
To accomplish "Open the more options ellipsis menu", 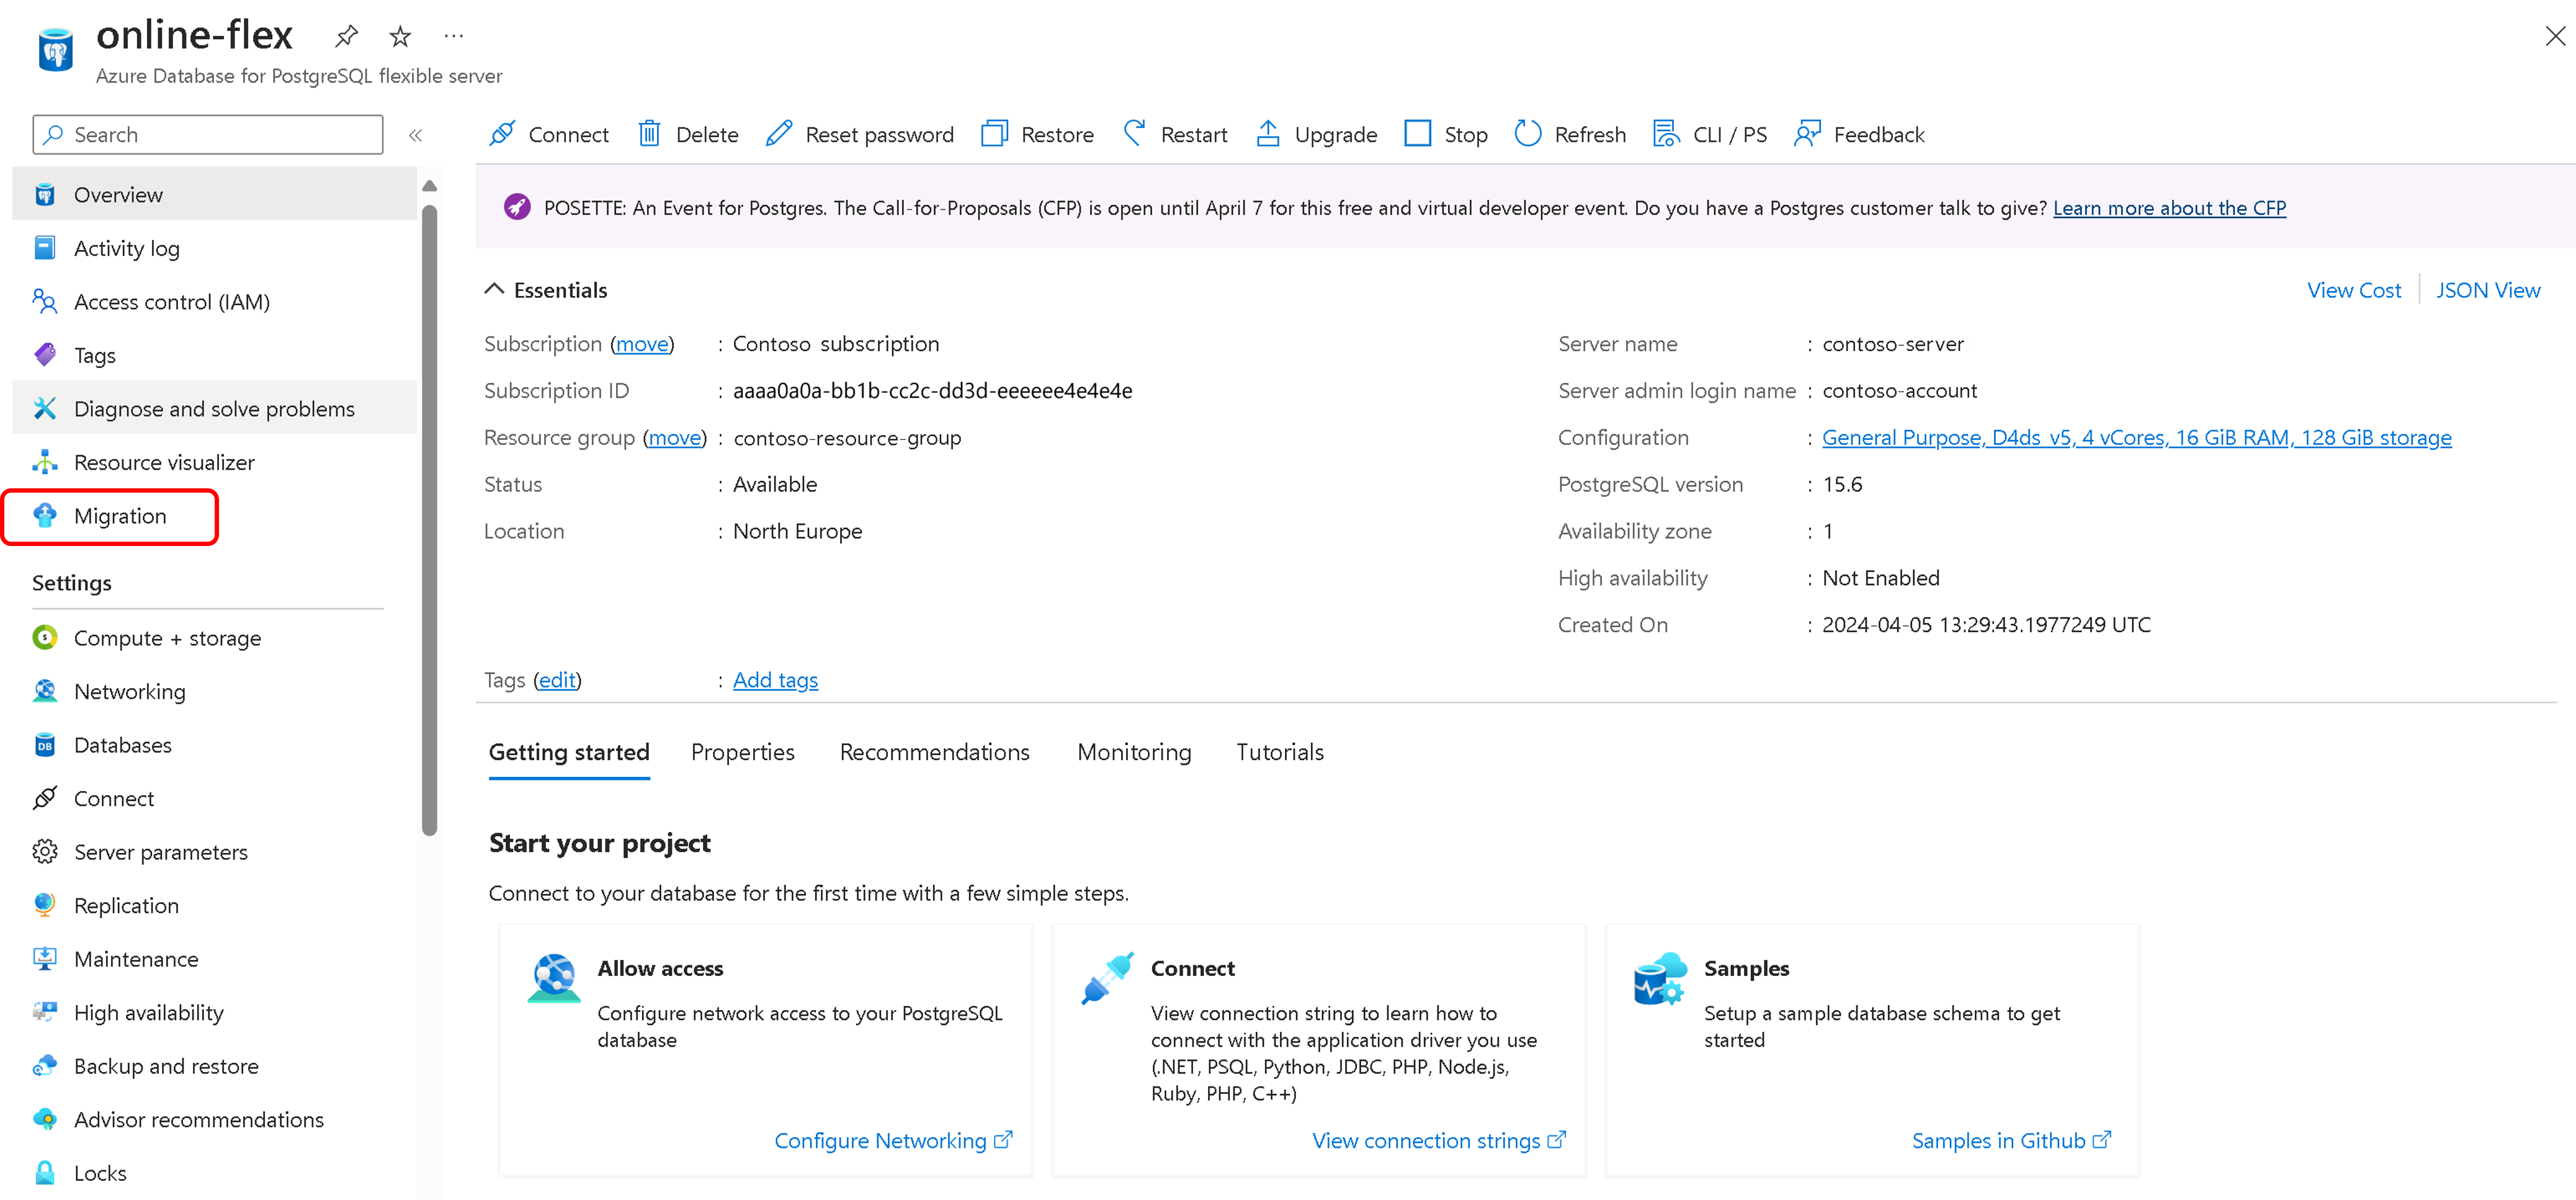I will pyautogui.click(x=454, y=36).
